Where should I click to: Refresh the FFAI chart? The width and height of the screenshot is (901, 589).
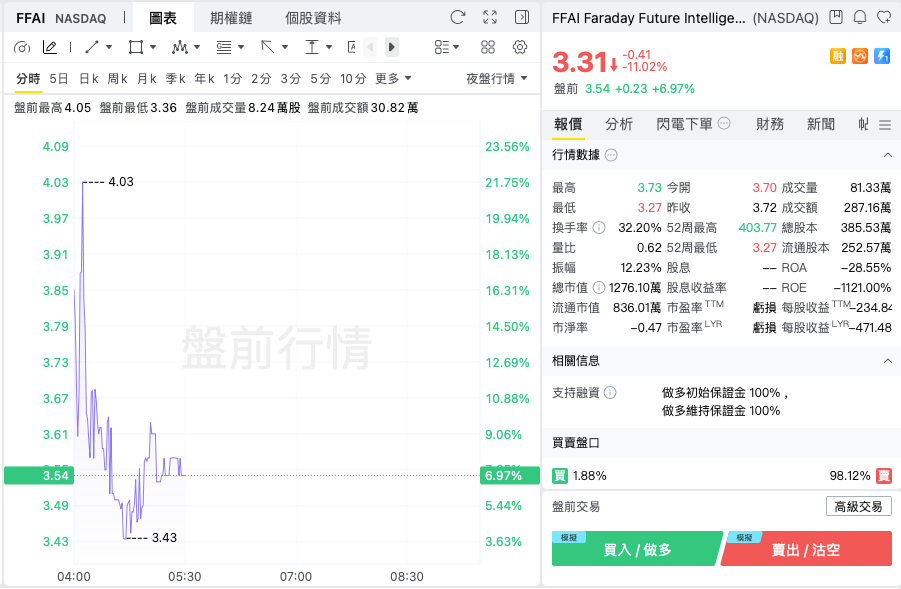(x=457, y=17)
